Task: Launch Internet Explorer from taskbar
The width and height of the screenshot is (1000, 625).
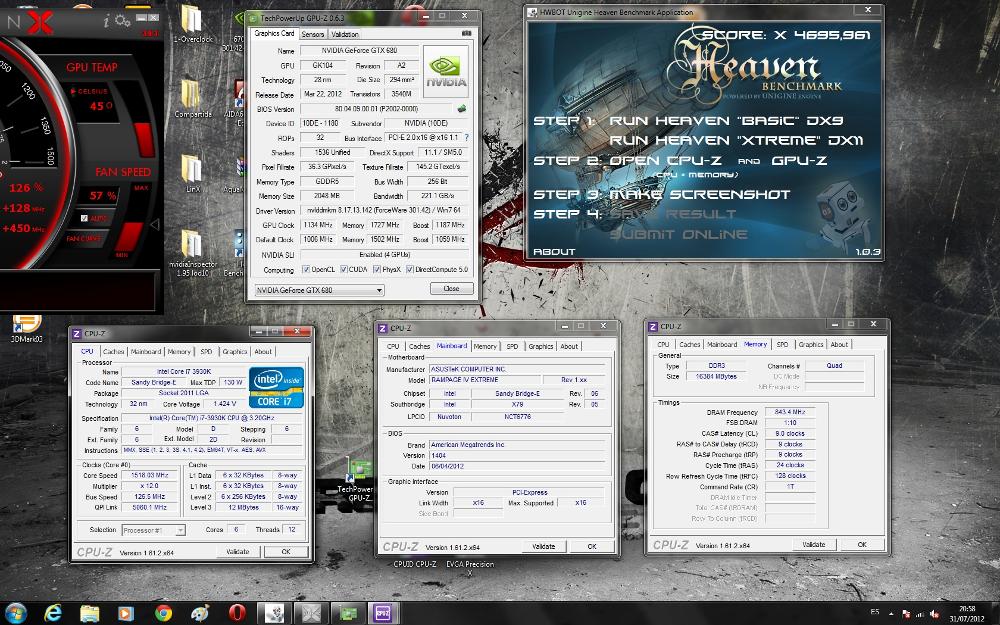Action: point(53,614)
